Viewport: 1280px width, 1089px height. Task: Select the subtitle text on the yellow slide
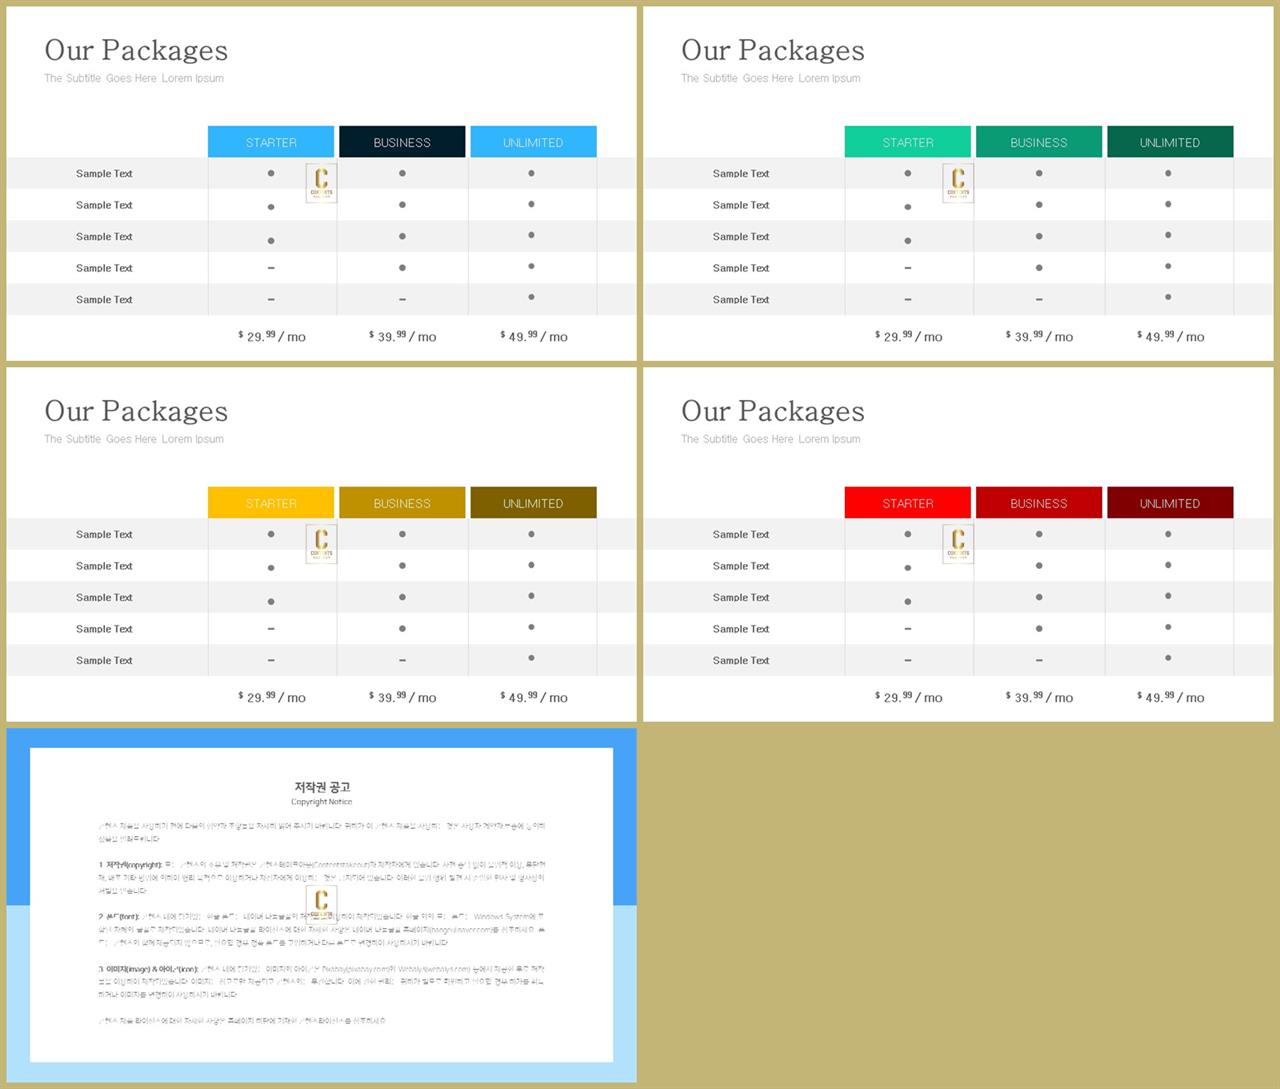point(134,439)
